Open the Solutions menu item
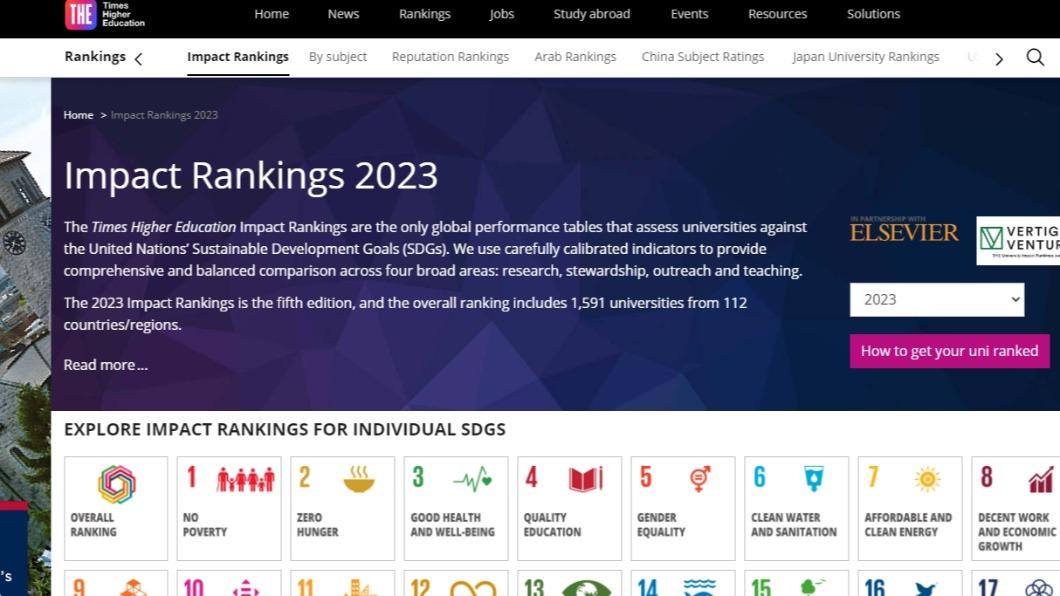This screenshot has width=1060, height=596. (873, 14)
